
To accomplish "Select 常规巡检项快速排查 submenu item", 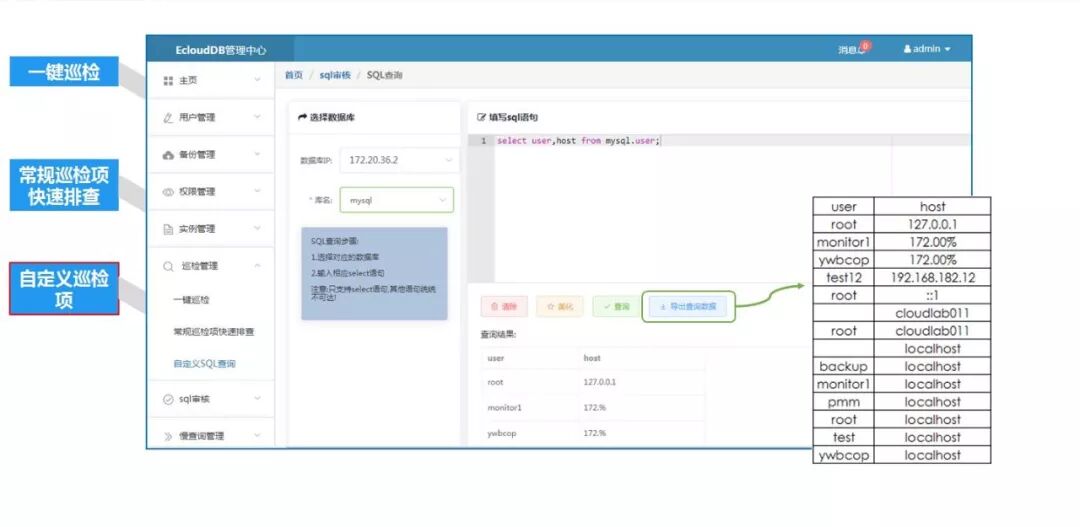I will [x=214, y=332].
